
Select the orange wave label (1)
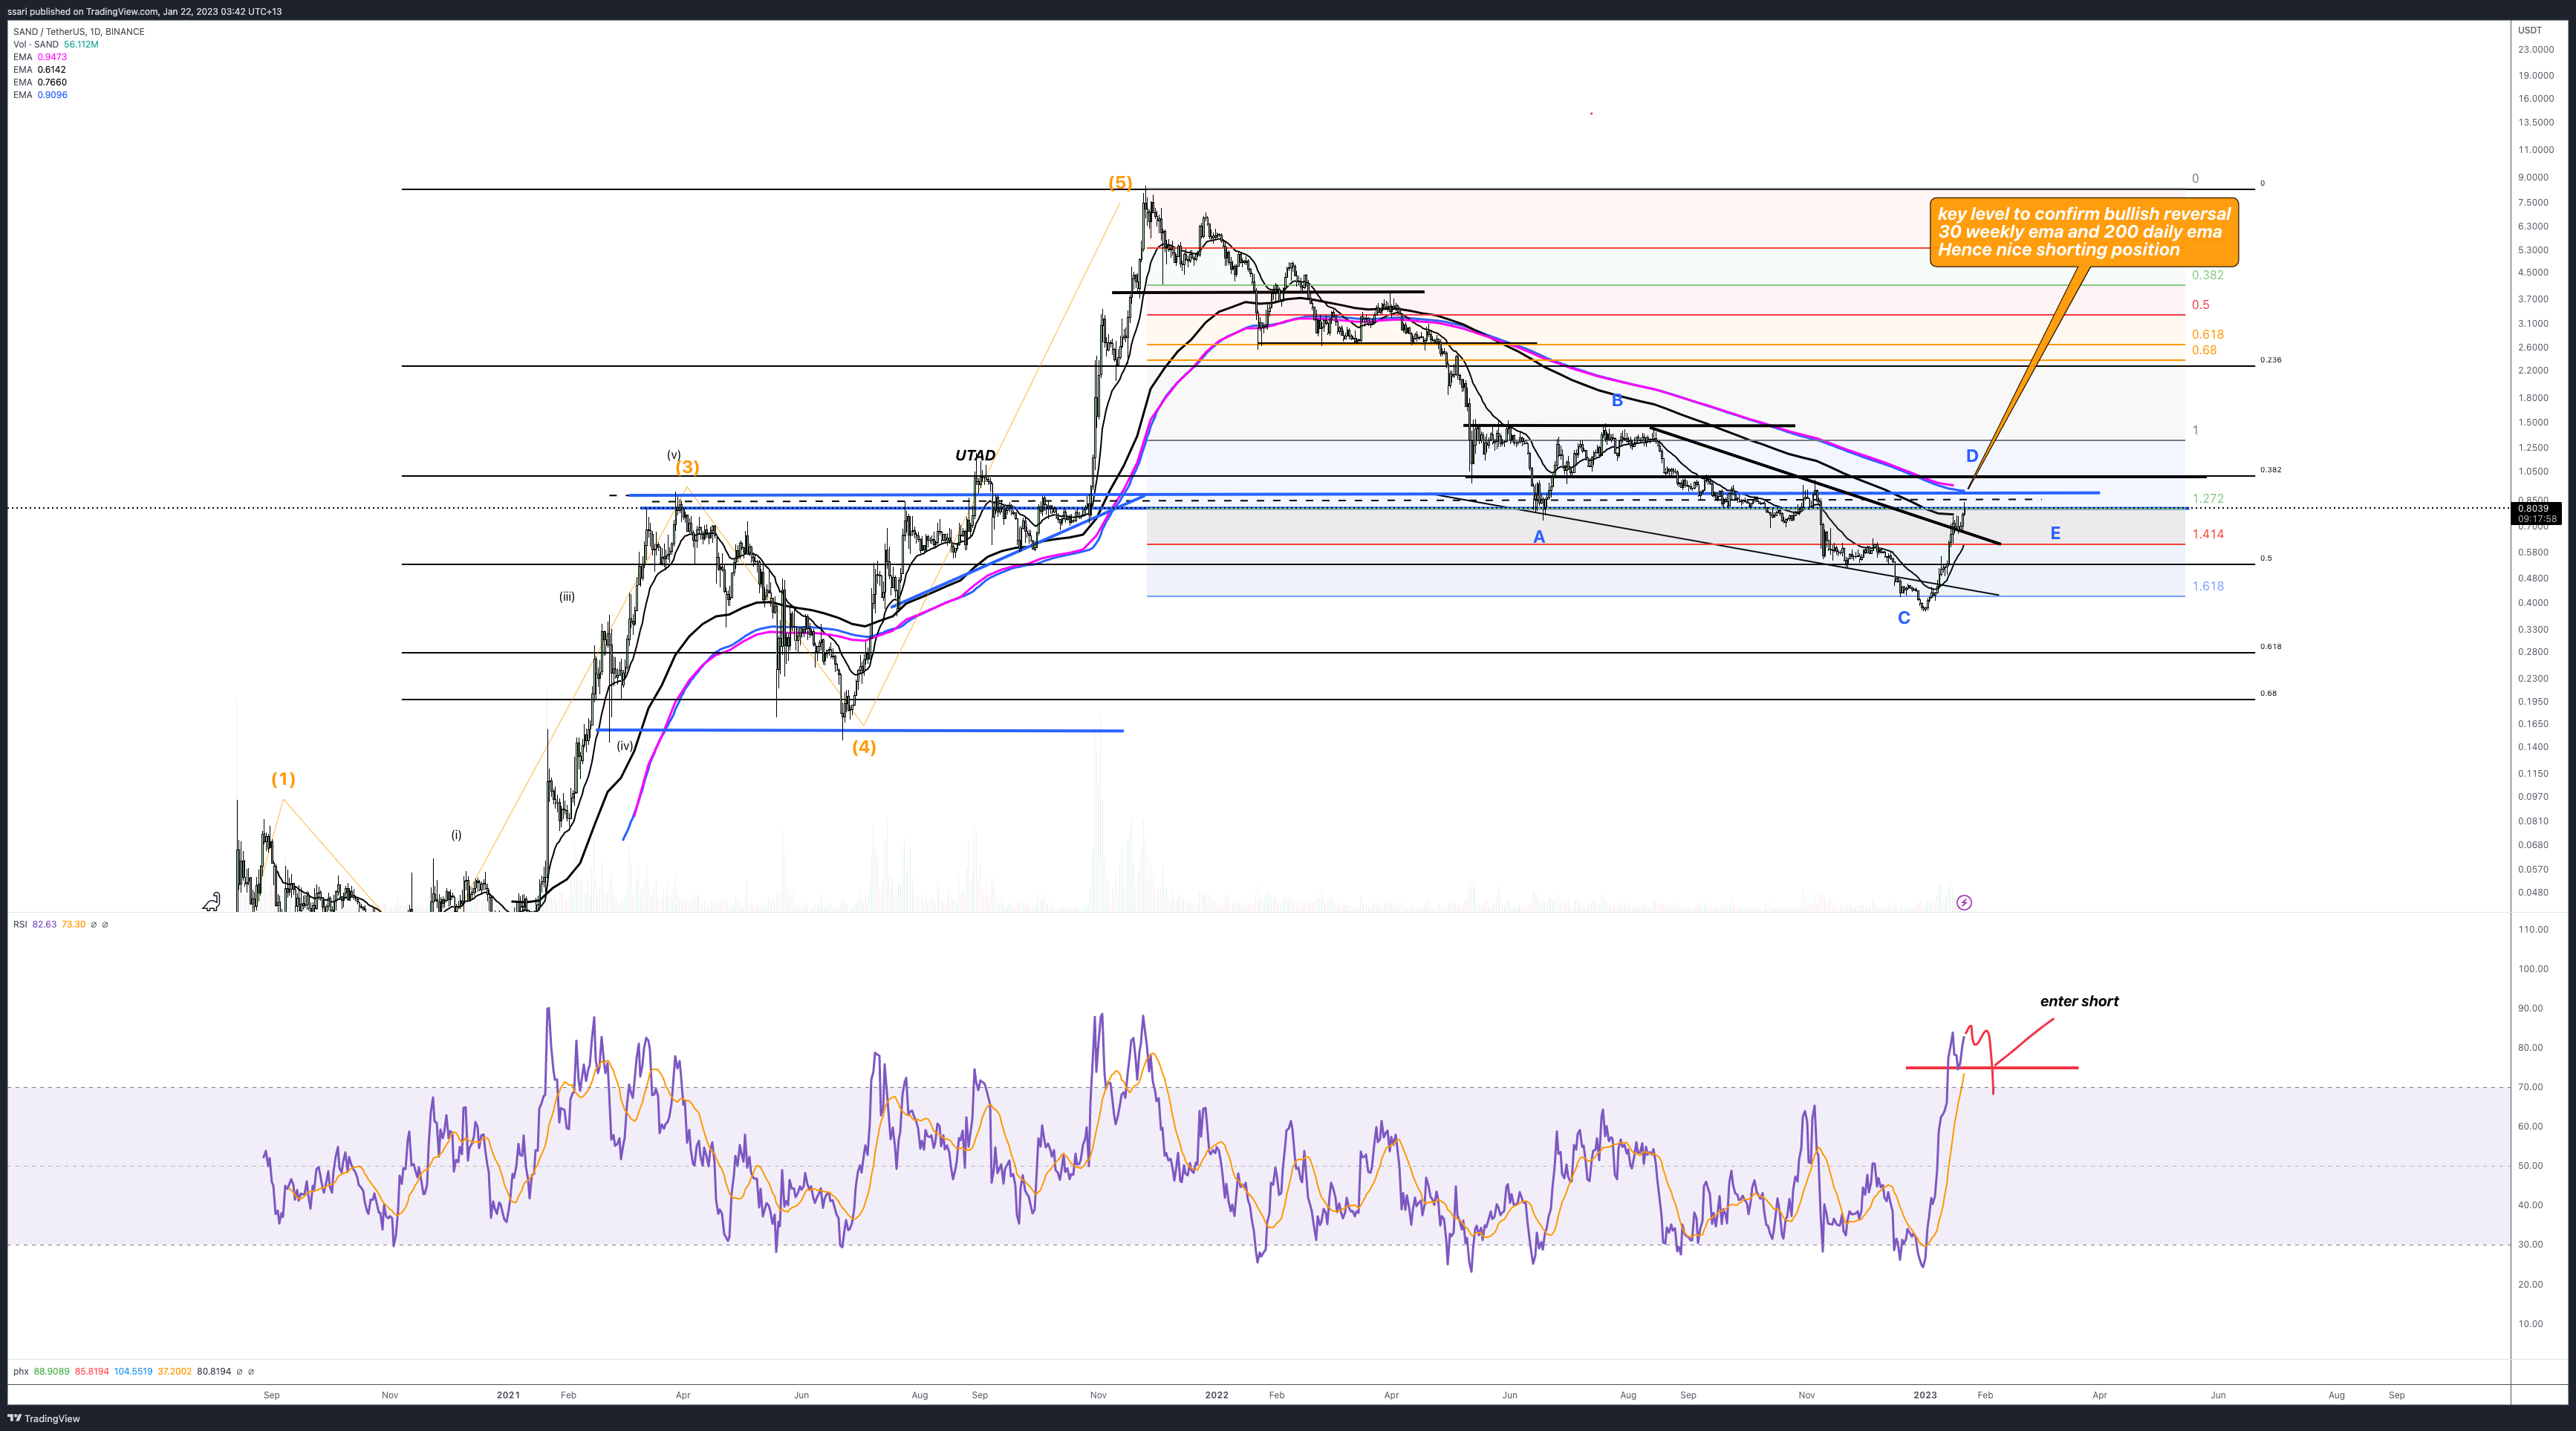click(x=283, y=779)
